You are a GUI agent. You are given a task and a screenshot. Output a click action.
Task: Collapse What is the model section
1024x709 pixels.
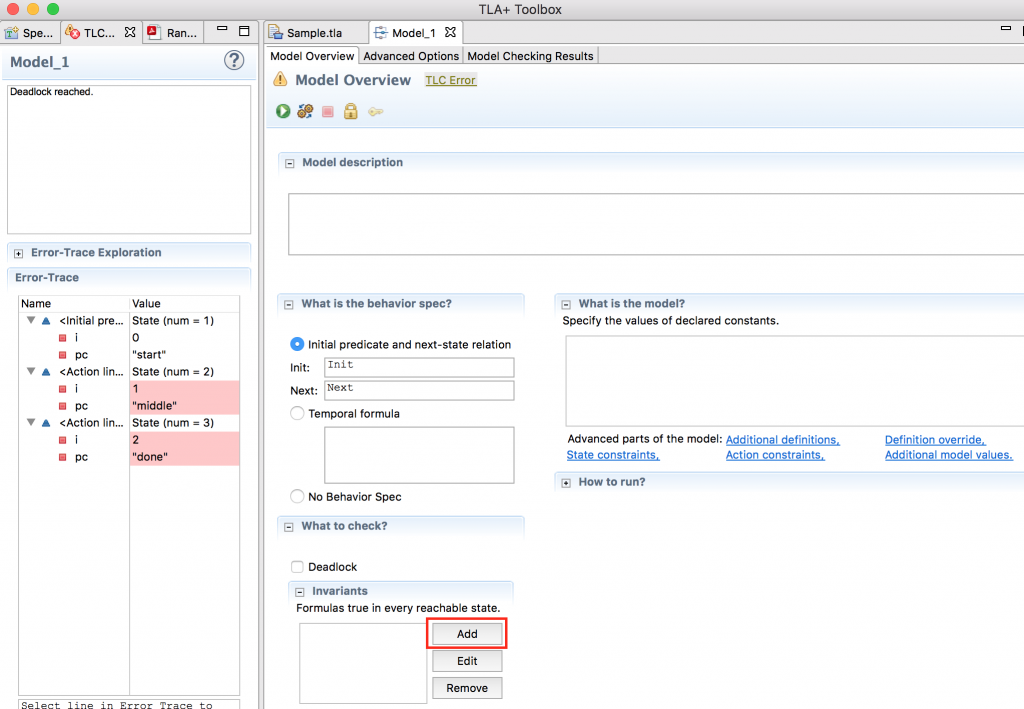pos(566,304)
